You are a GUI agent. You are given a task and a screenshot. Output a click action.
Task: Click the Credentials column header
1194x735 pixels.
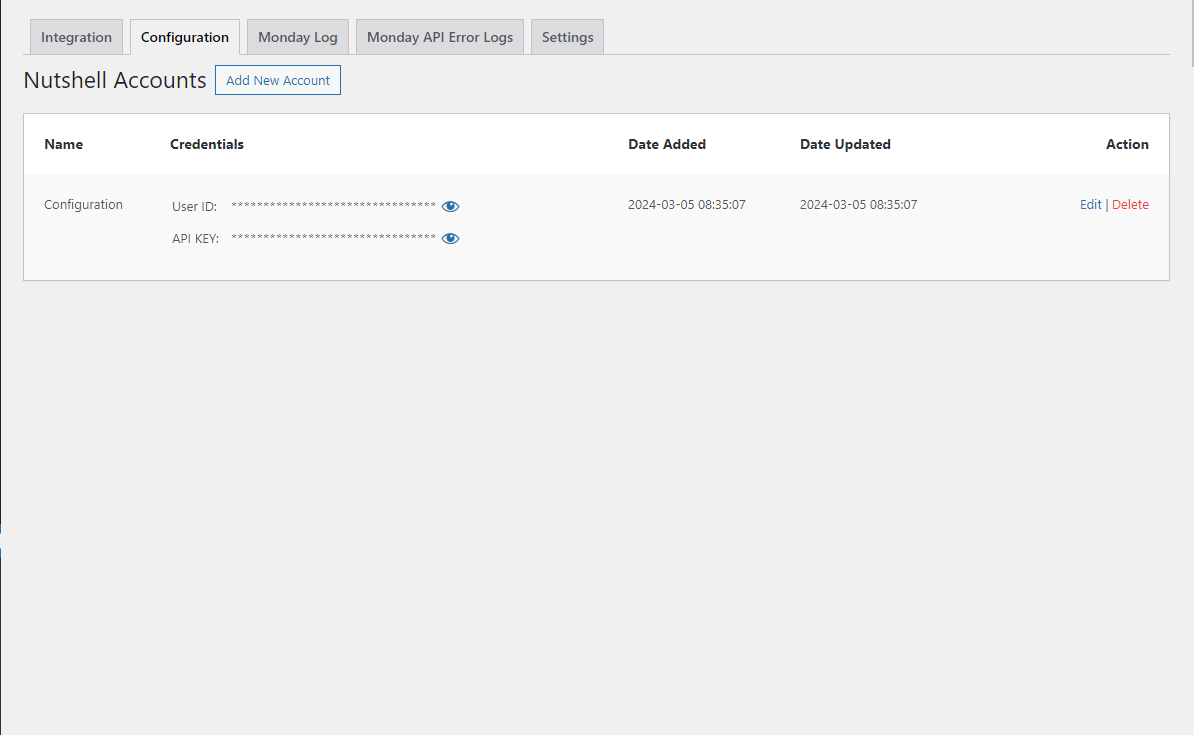click(x=207, y=144)
